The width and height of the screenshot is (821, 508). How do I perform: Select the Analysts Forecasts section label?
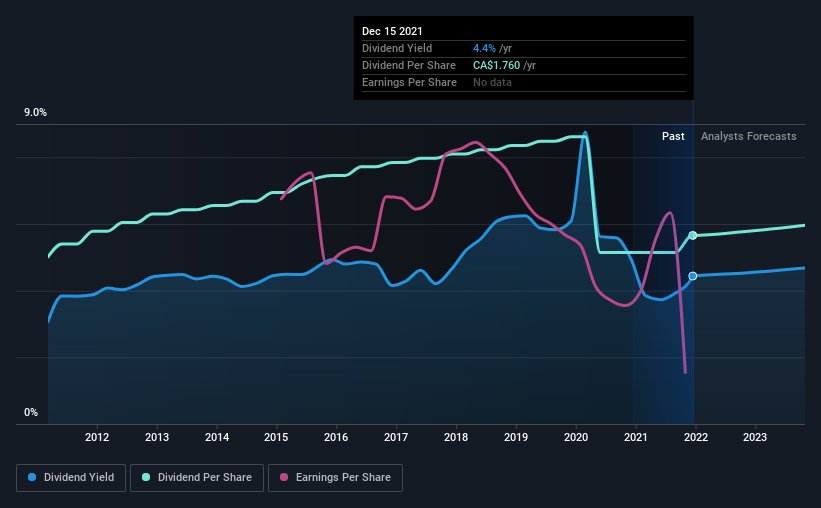(749, 136)
